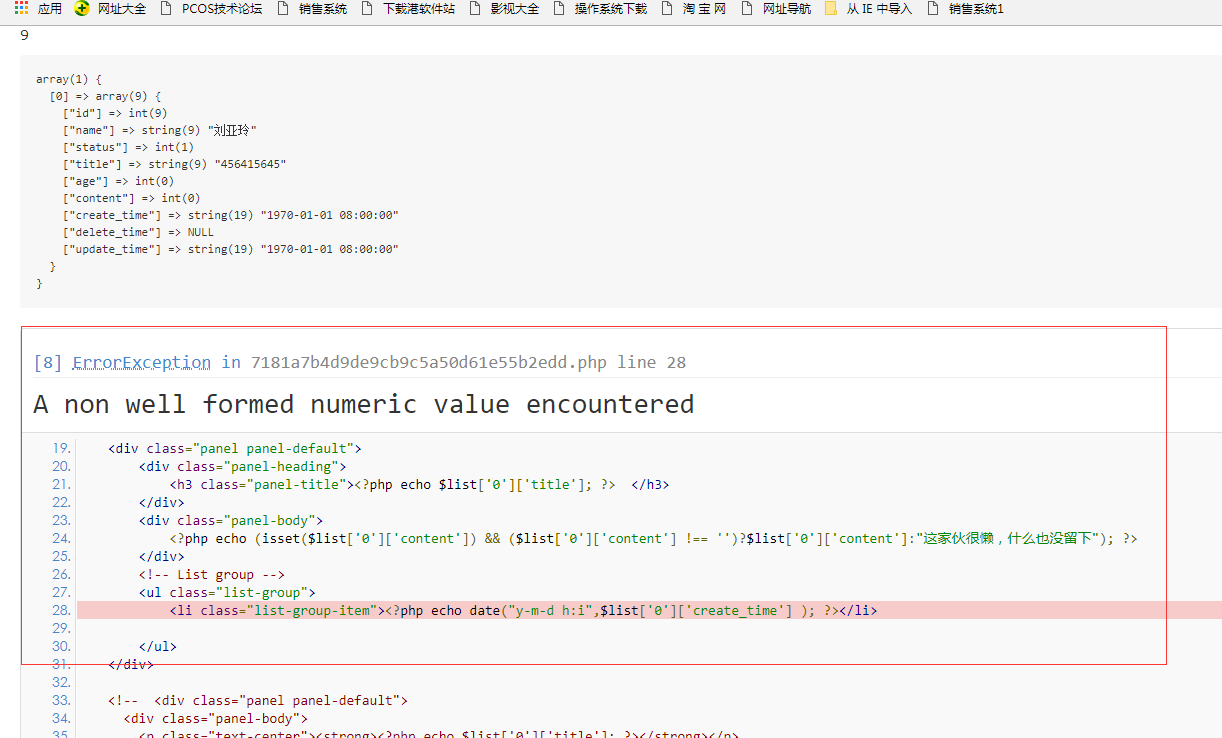Open the 影视大全 bookmark
Image resolution: width=1222 pixels, height=738 pixels.
503,9
